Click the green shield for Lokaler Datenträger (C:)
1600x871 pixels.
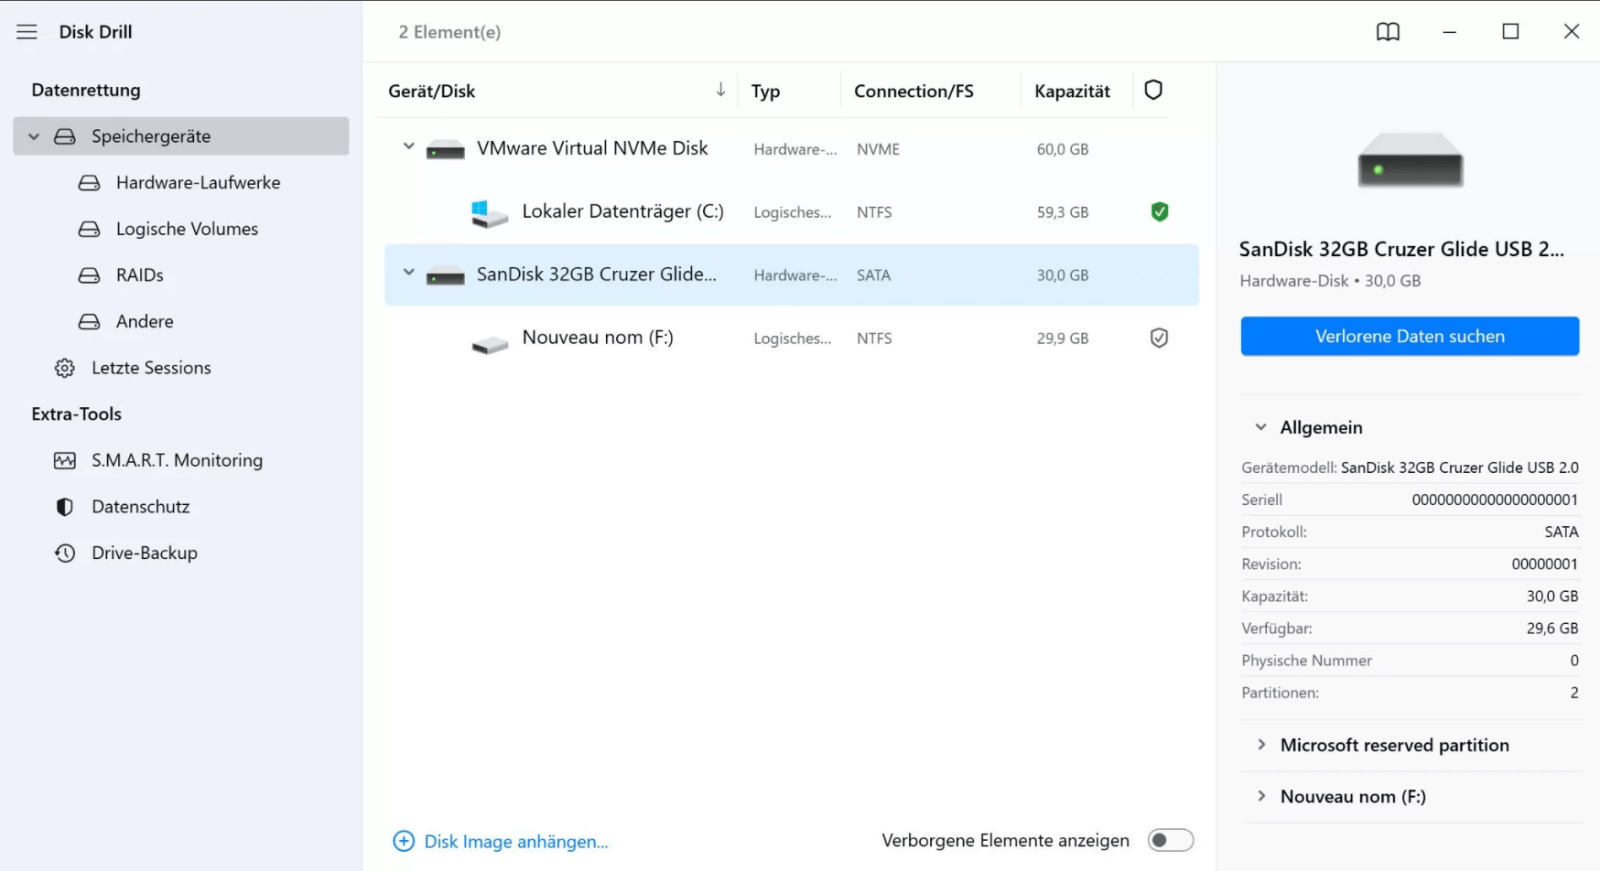[x=1159, y=212]
